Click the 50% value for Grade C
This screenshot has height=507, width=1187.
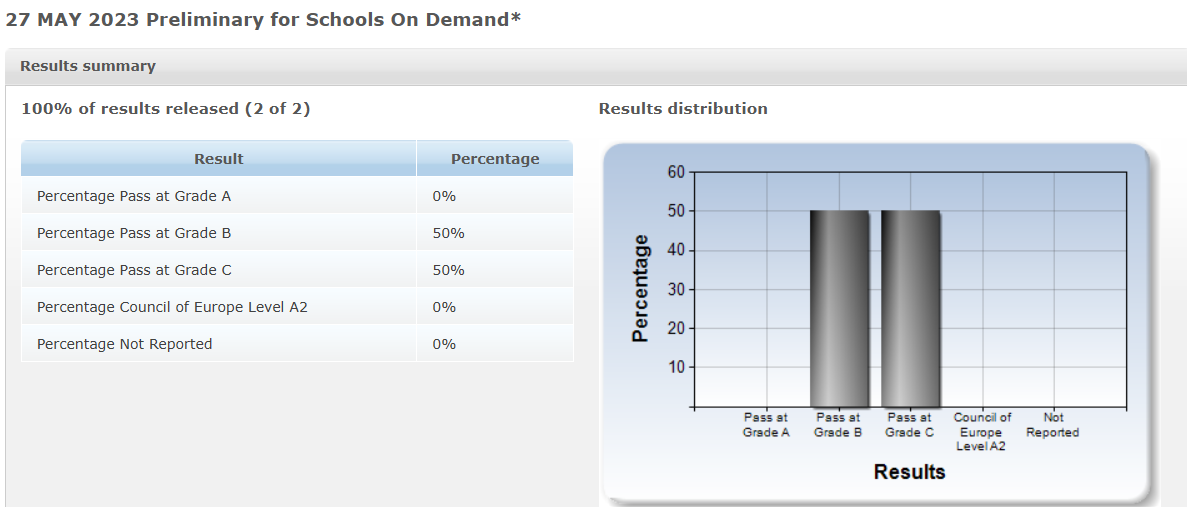click(449, 270)
